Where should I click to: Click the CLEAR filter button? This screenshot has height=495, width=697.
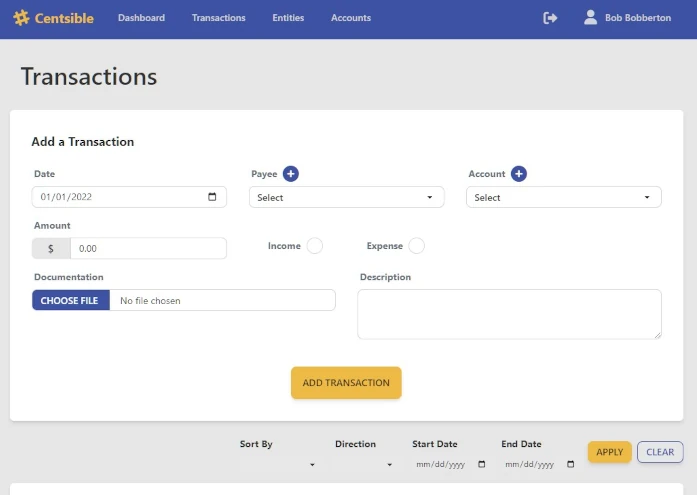click(660, 452)
